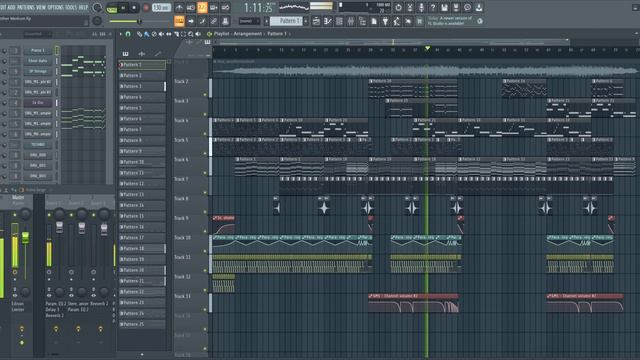Select the playlist Draw pencil tool
640x360 pixels.
point(139,34)
